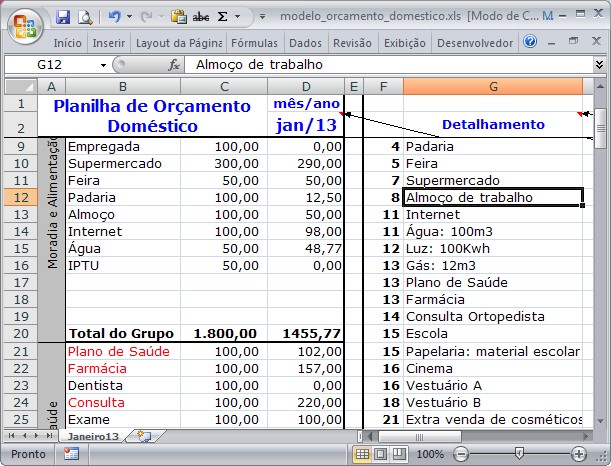This screenshot has width=611, height=466.
Task: Switch to the Início ribbon tab
Action: point(67,43)
